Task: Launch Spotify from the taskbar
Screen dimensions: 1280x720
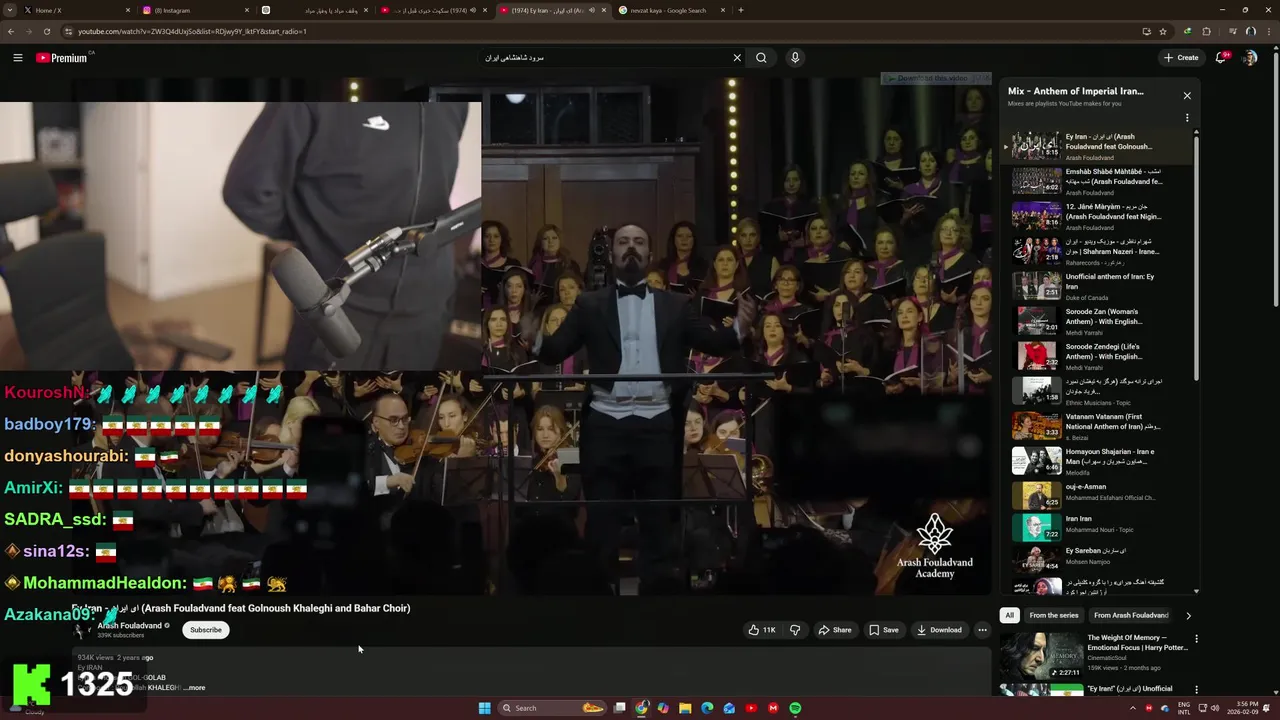Action: coord(795,708)
